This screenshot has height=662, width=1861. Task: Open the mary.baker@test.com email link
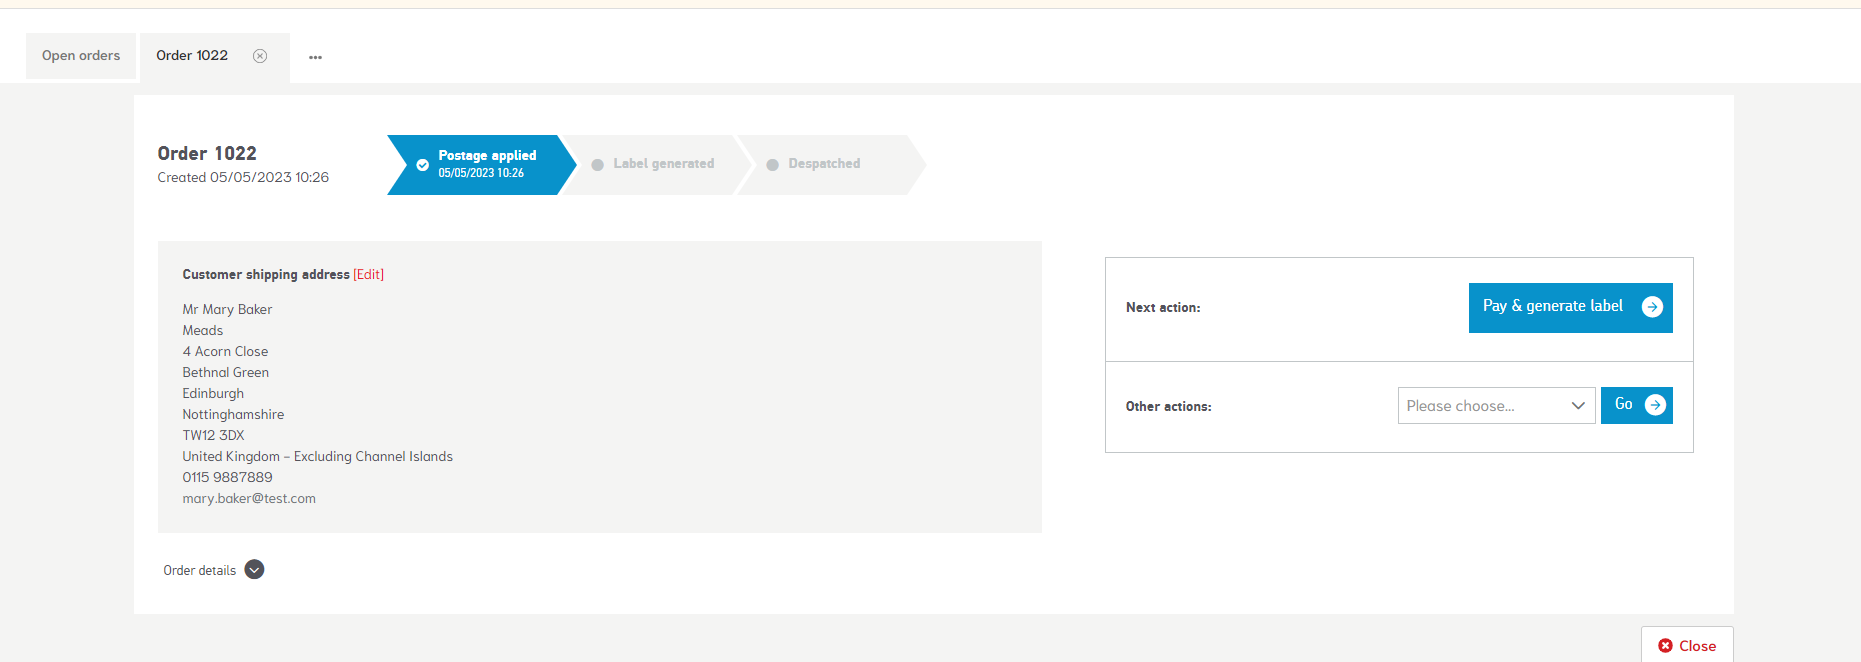coord(249,499)
